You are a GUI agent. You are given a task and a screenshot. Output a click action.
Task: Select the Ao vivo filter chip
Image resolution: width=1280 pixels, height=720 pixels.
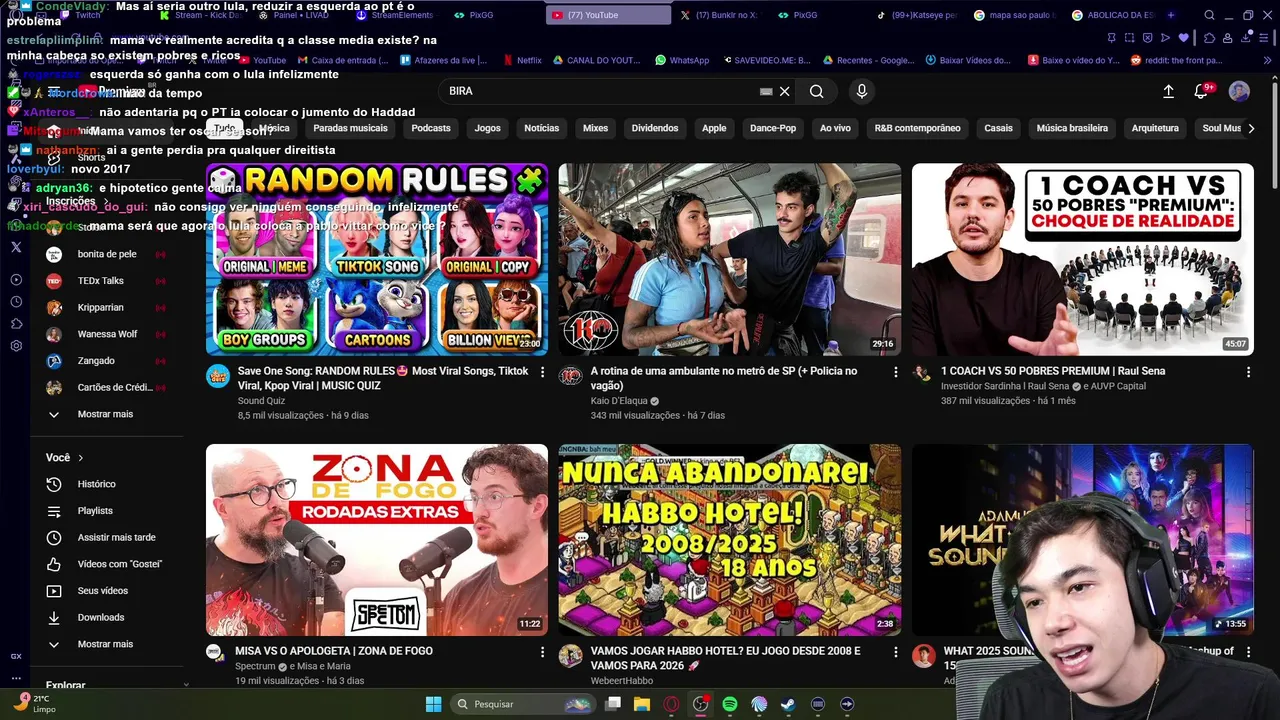tap(835, 128)
